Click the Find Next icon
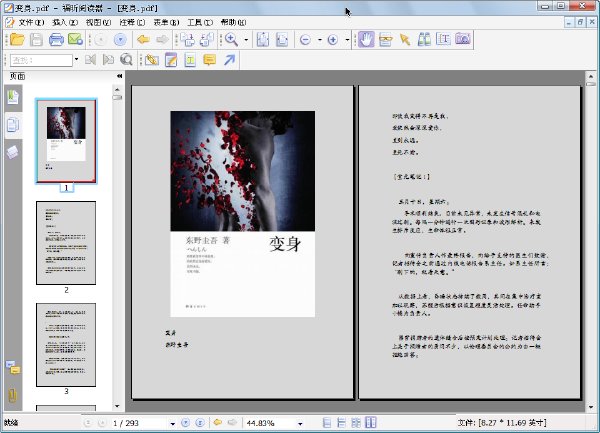 click(108, 60)
